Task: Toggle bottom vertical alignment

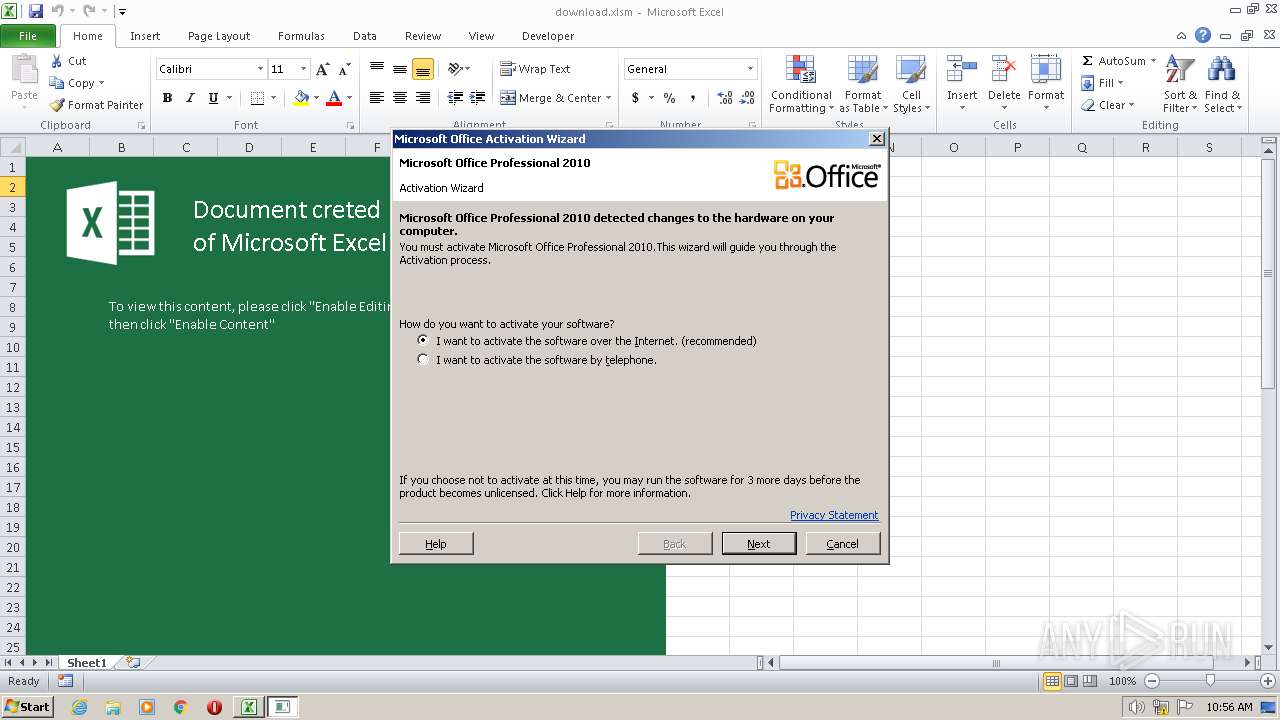Action: (x=423, y=69)
